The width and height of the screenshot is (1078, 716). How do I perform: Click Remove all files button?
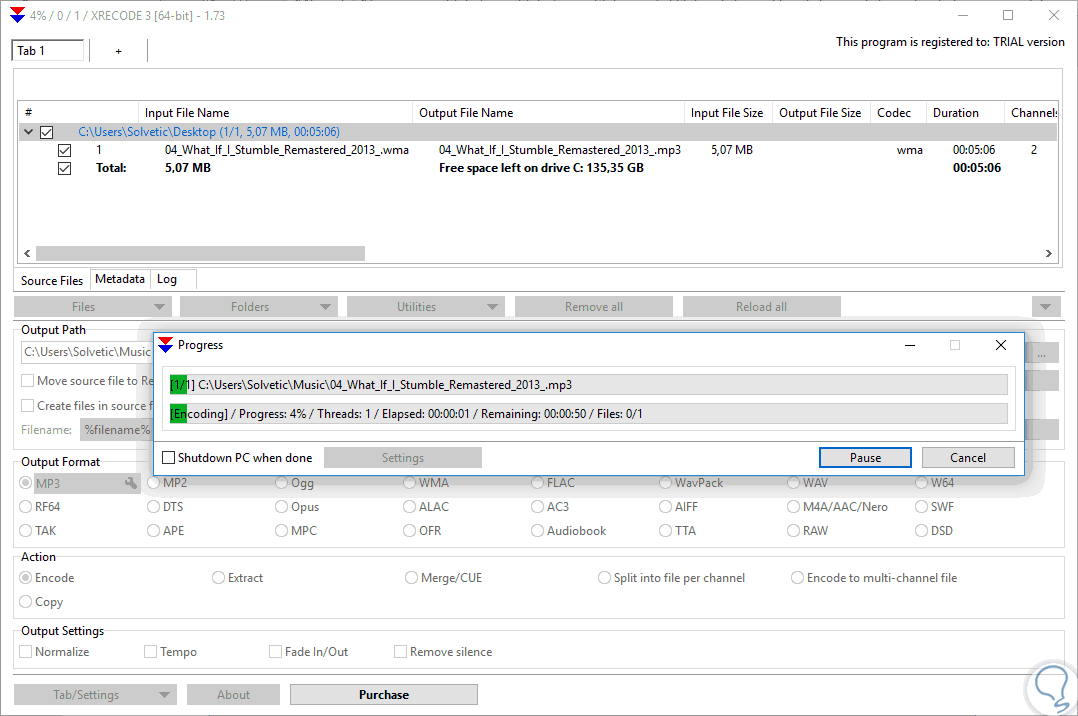(x=593, y=307)
